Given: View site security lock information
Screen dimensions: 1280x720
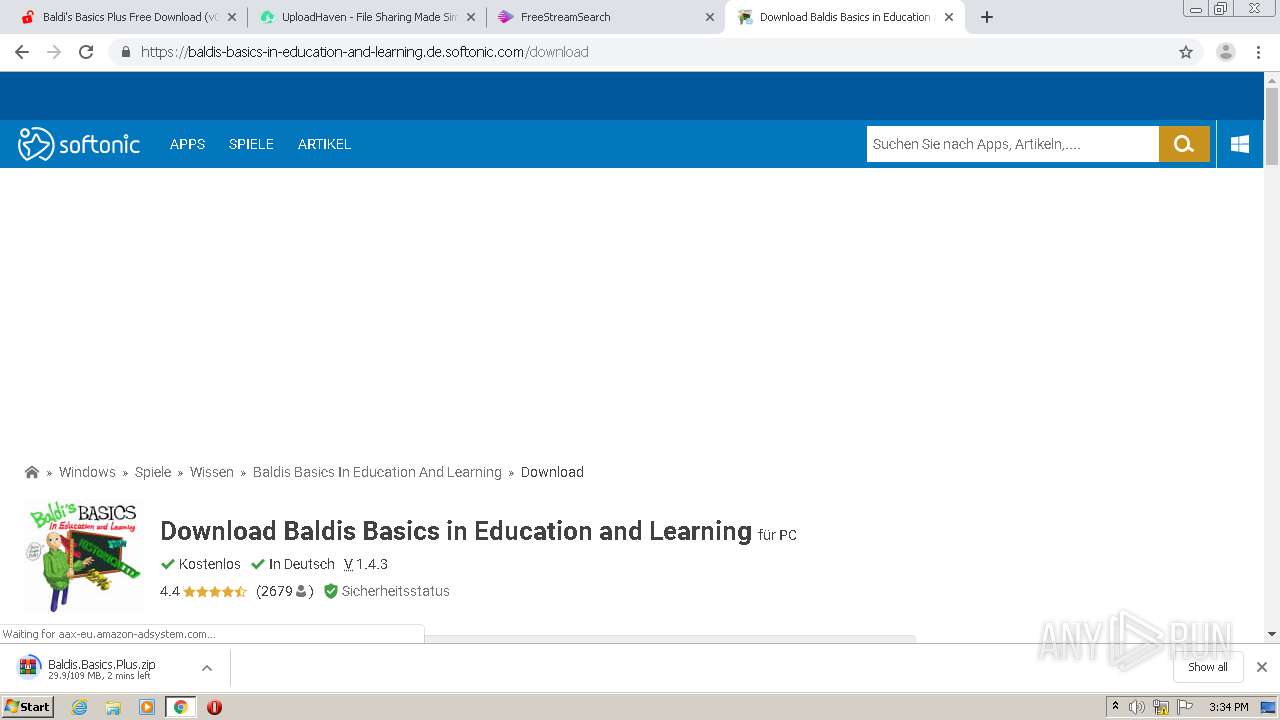Looking at the screenshot, I should [x=126, y=52].
